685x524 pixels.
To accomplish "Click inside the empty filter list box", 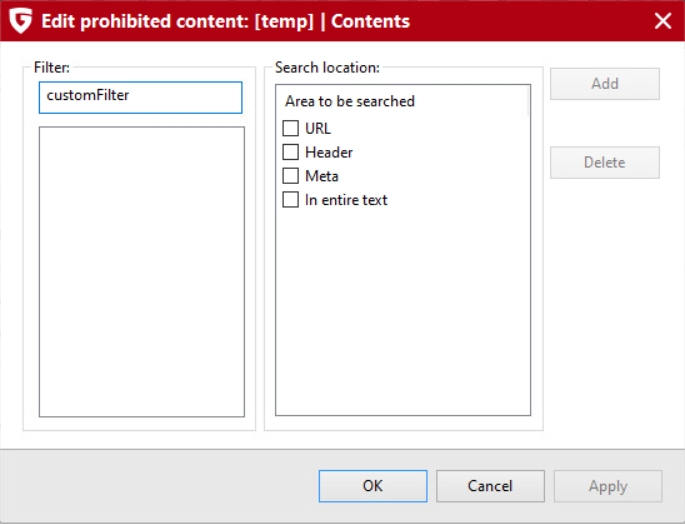I will (x=142, y=272).
